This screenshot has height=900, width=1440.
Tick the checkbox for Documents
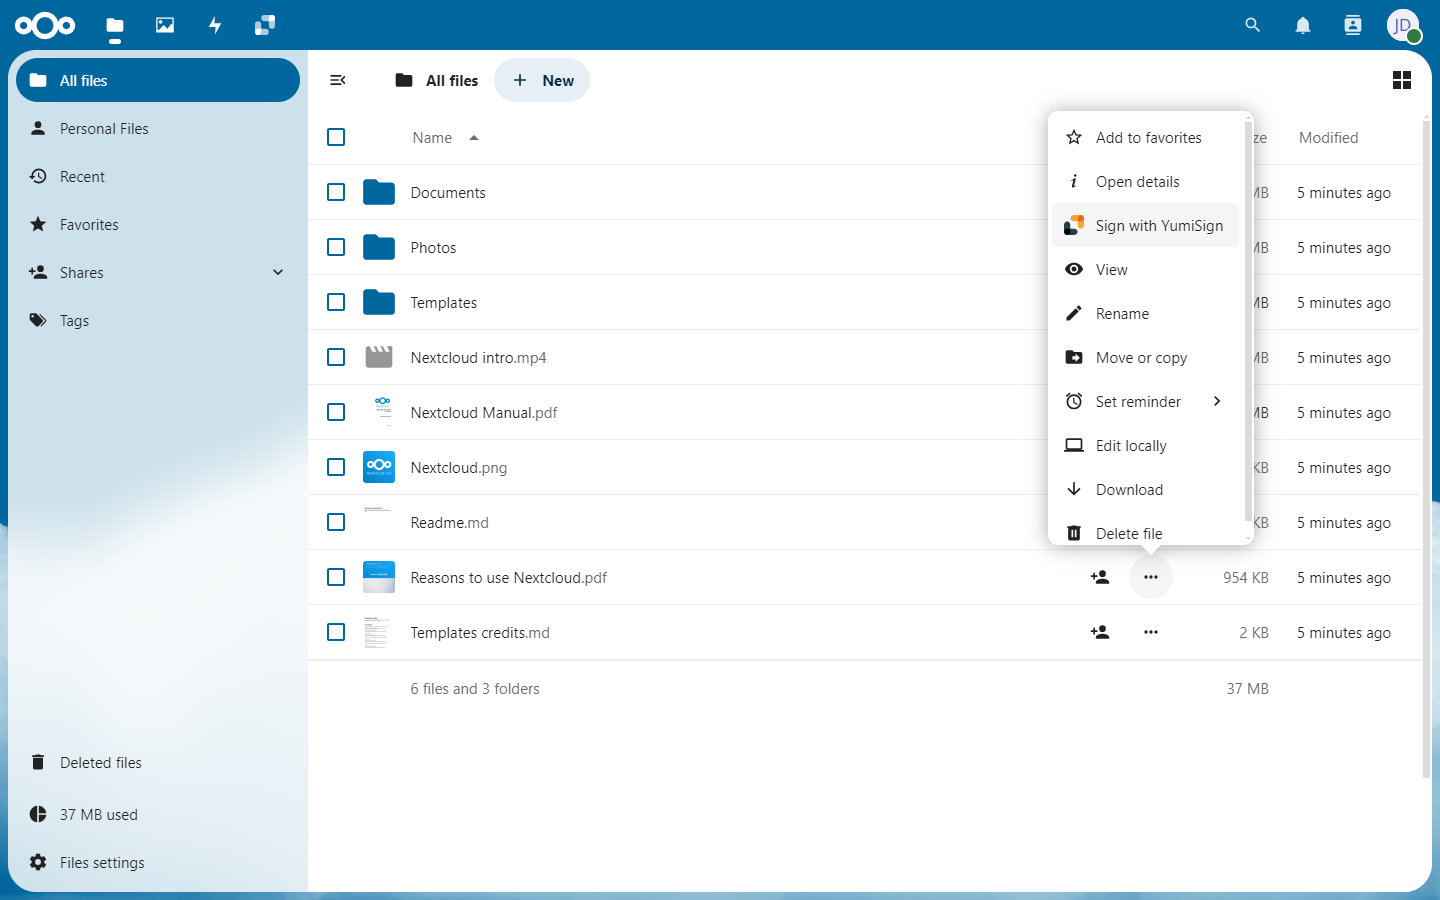point(336,192)
